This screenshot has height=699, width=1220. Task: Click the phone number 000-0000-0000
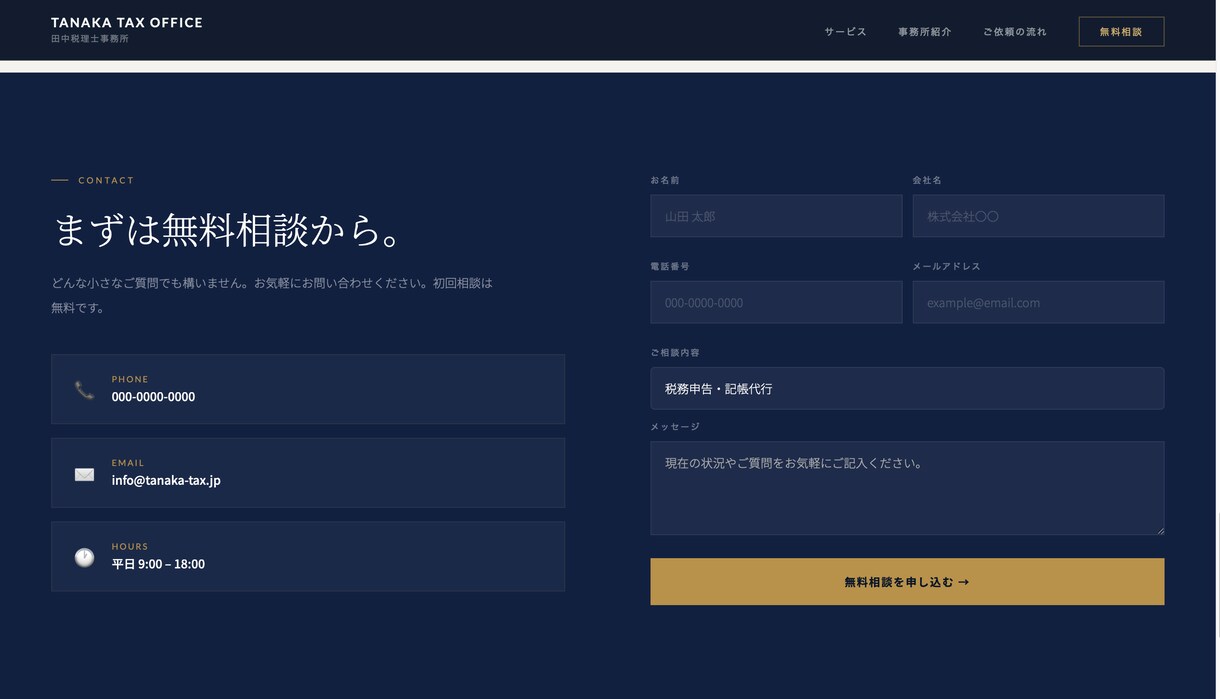pyautogui.click(x=153, y=397)
